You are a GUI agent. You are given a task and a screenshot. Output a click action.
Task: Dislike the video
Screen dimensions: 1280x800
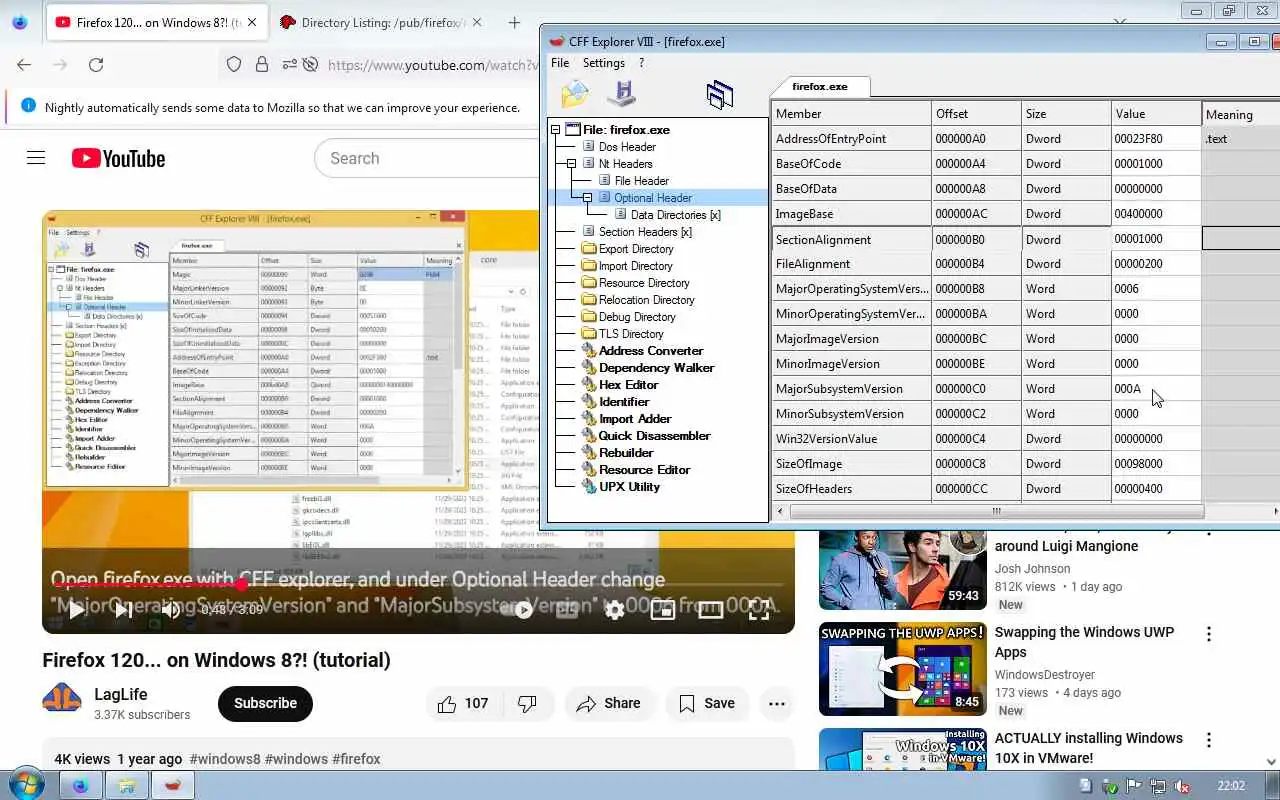(528, 703)
